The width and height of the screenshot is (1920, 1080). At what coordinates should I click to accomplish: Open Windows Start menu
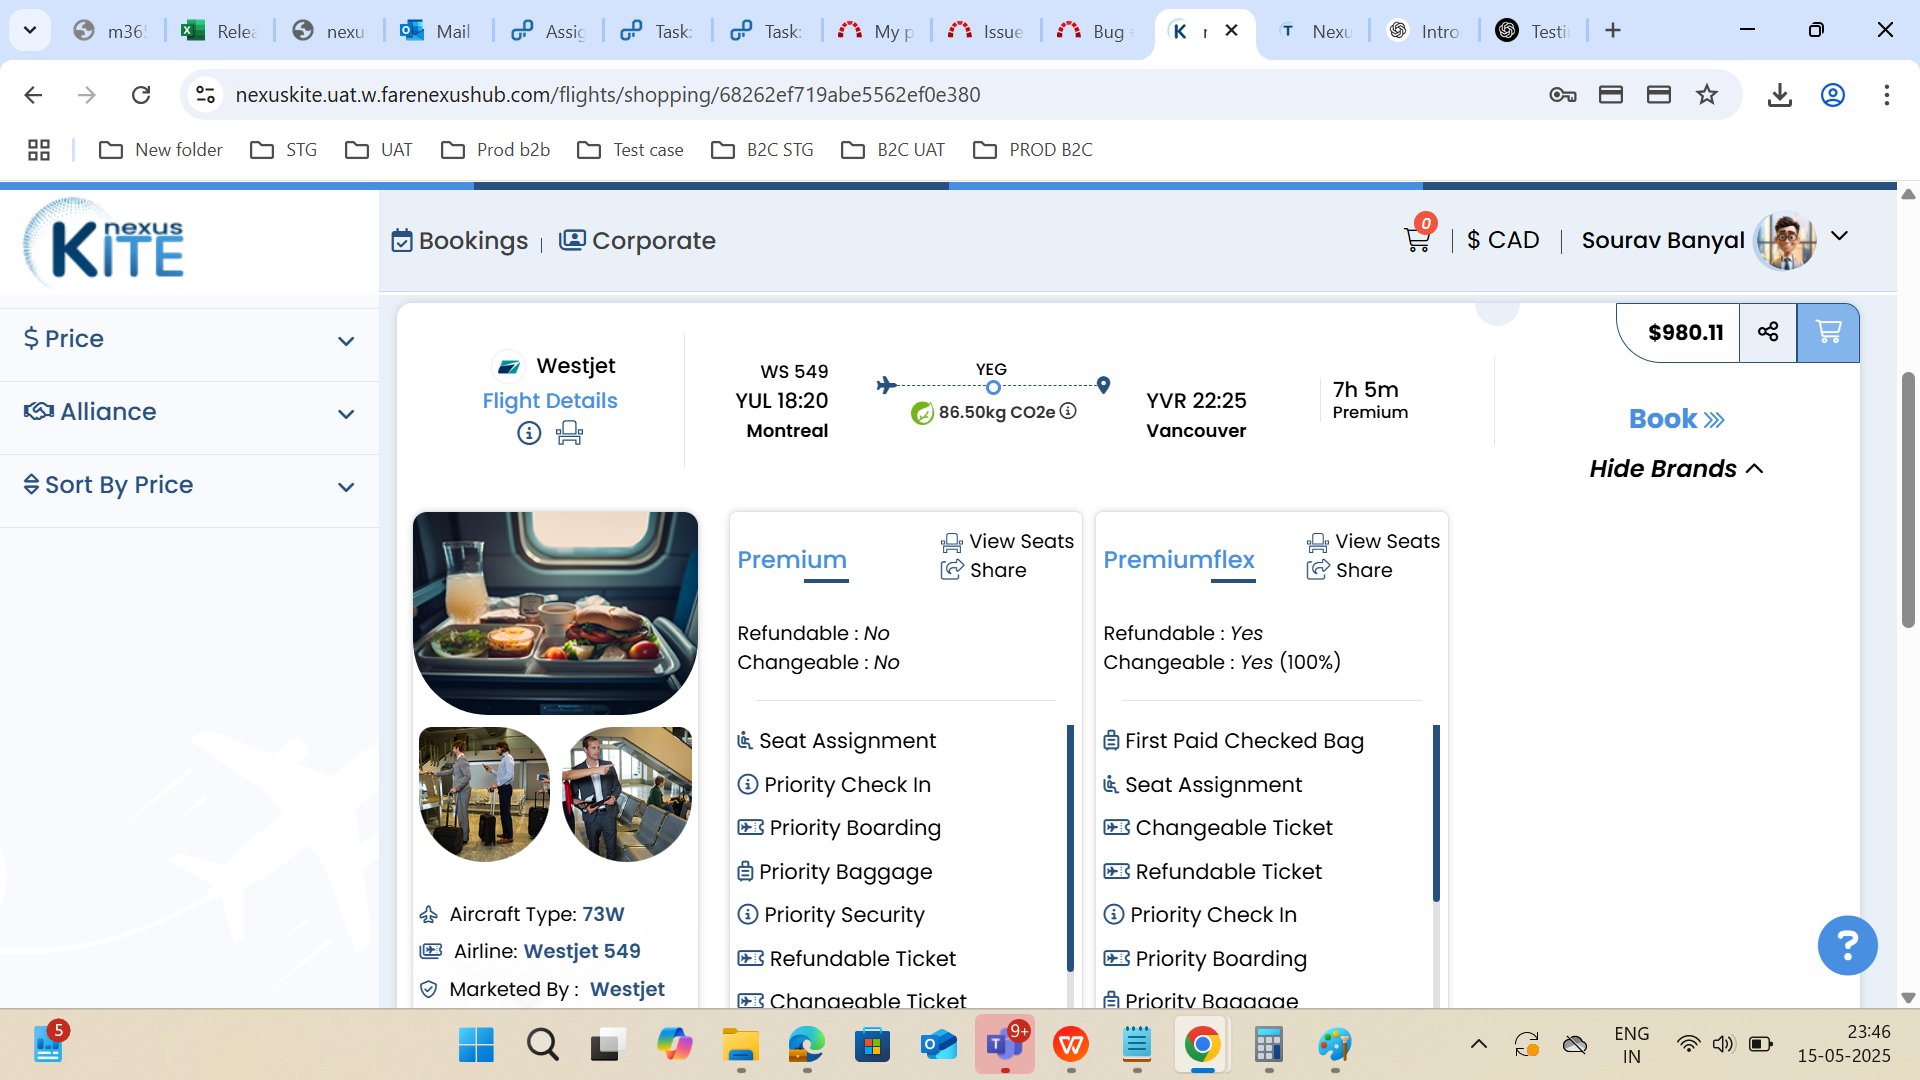pos(476,1045)
